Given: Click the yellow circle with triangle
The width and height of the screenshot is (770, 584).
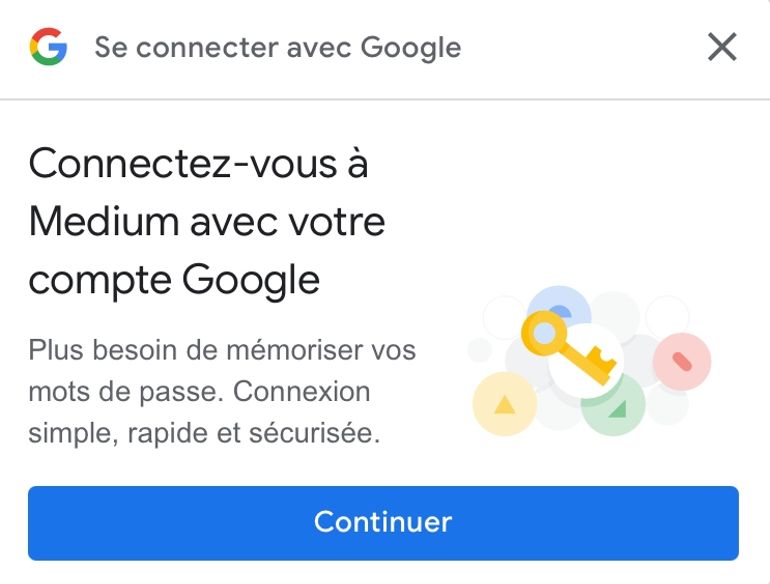Looking at the screenshot, I should (x=504, y=404).
